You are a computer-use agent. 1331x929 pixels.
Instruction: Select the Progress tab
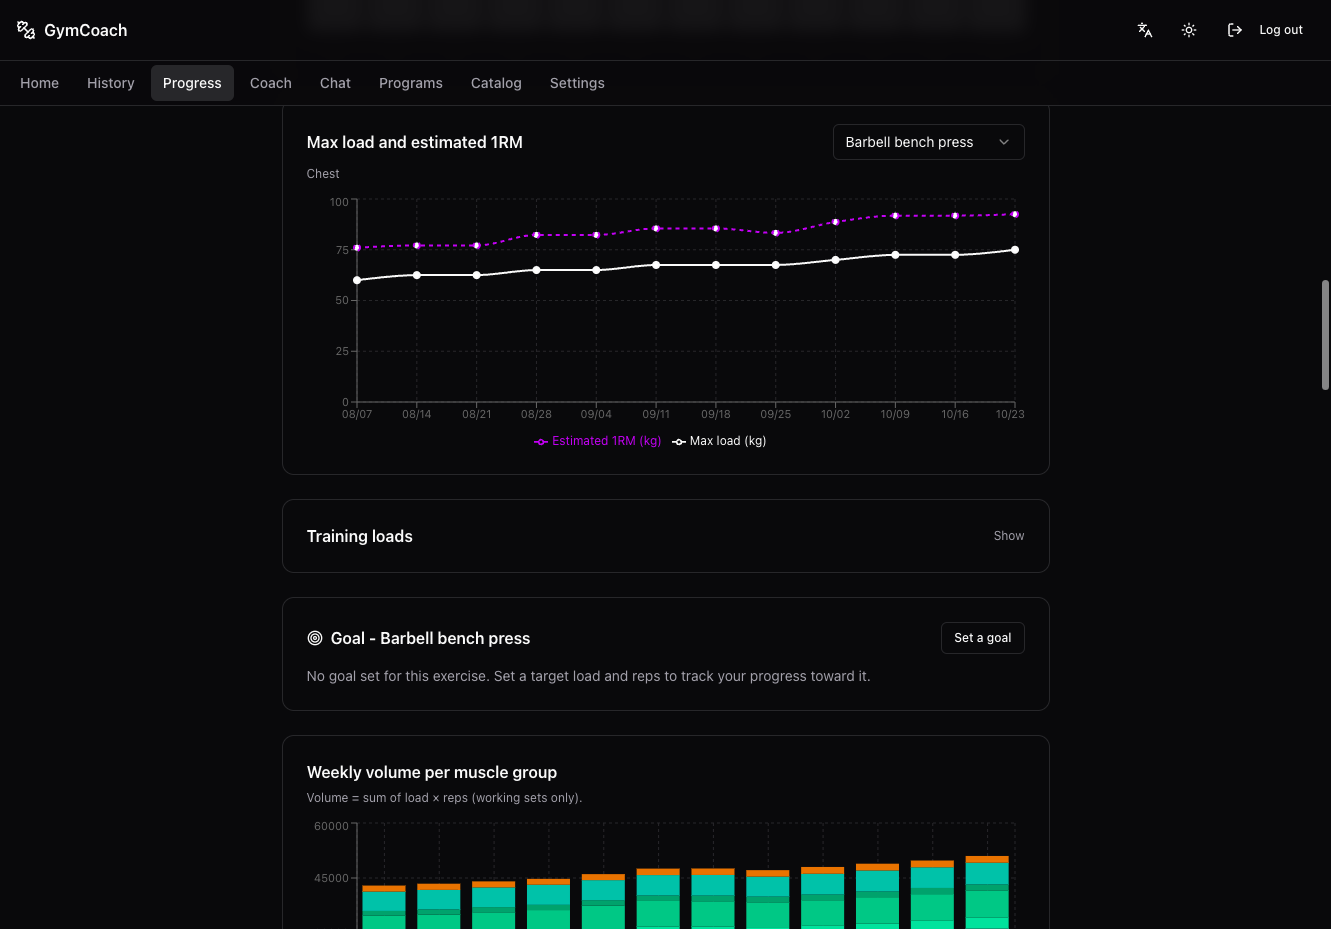tap(192, 83)
